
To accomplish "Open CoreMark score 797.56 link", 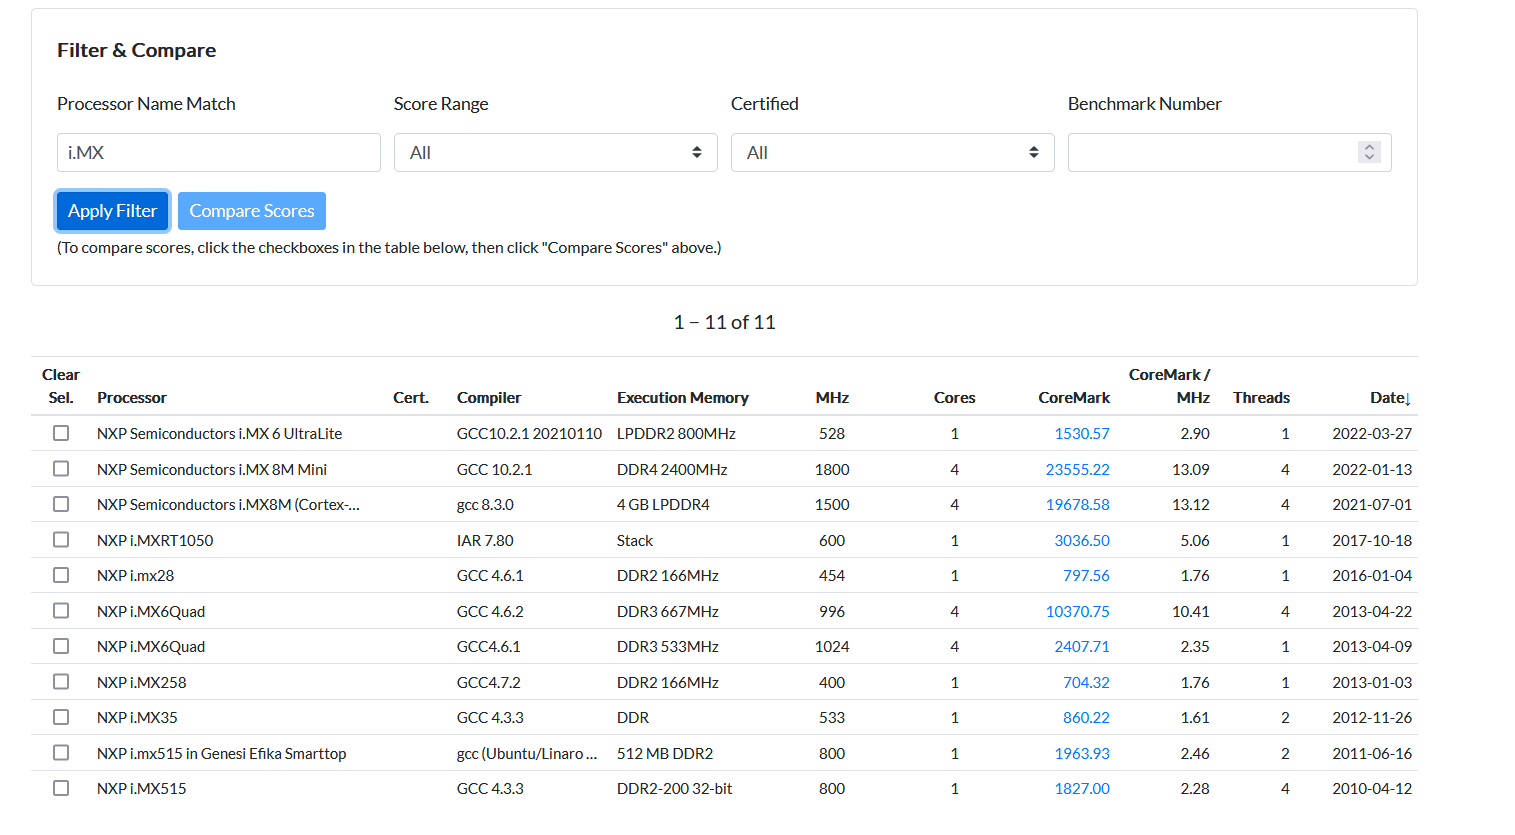I will 1086,576.
